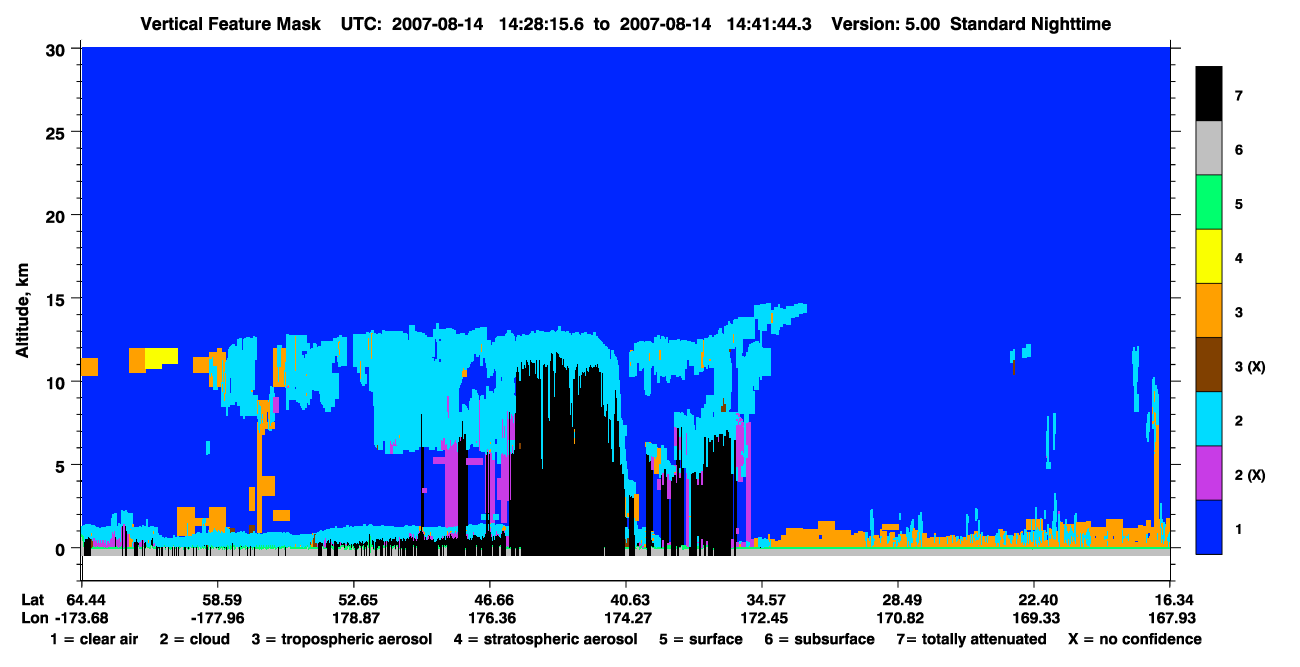Click the '3 = tropospheric aerosol' key text
The width and height of the screenshot is (1300, 667).
click(x=341, y=640)
